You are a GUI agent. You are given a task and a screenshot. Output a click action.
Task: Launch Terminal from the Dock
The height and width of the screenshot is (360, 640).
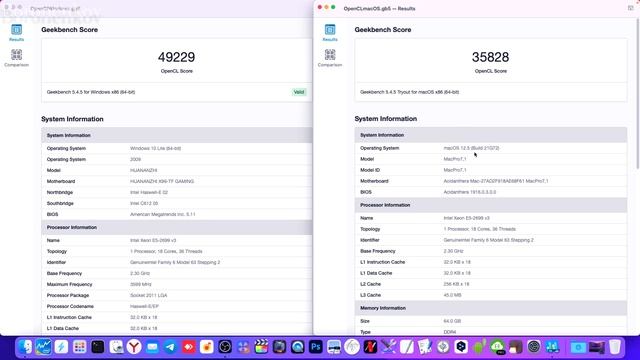click(98, 347)
